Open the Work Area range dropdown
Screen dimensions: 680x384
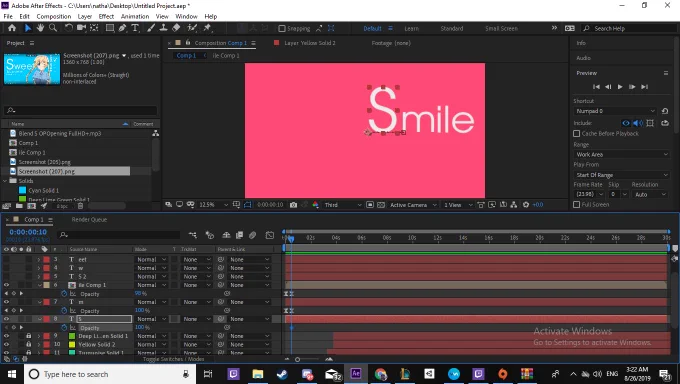[621, 154]
